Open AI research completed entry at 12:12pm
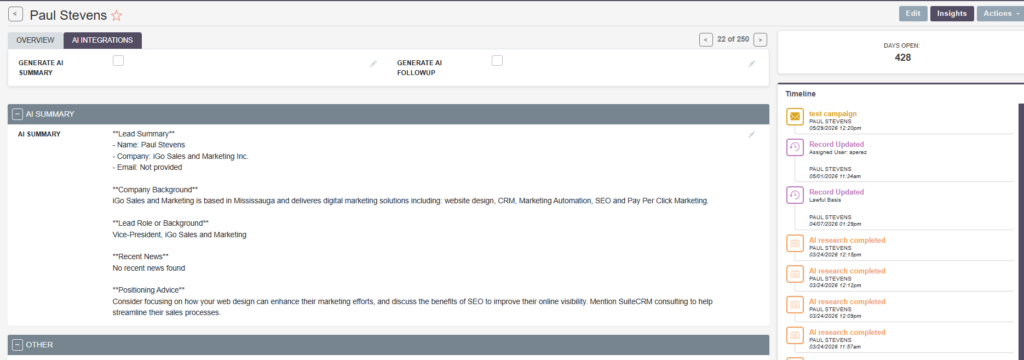 [847, 271]
